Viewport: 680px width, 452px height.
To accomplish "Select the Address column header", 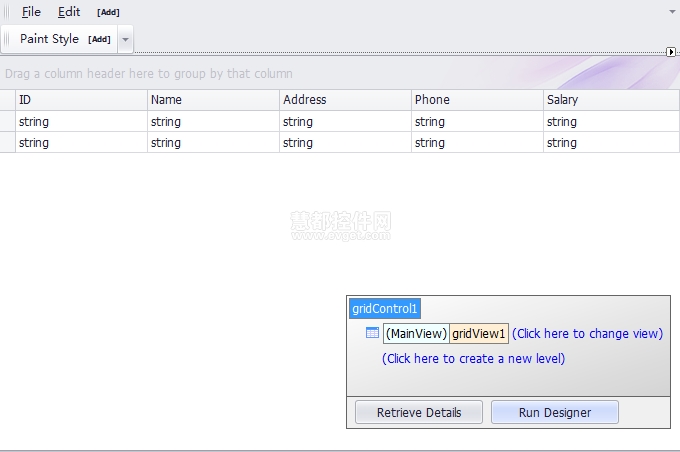I will (345, 100).
